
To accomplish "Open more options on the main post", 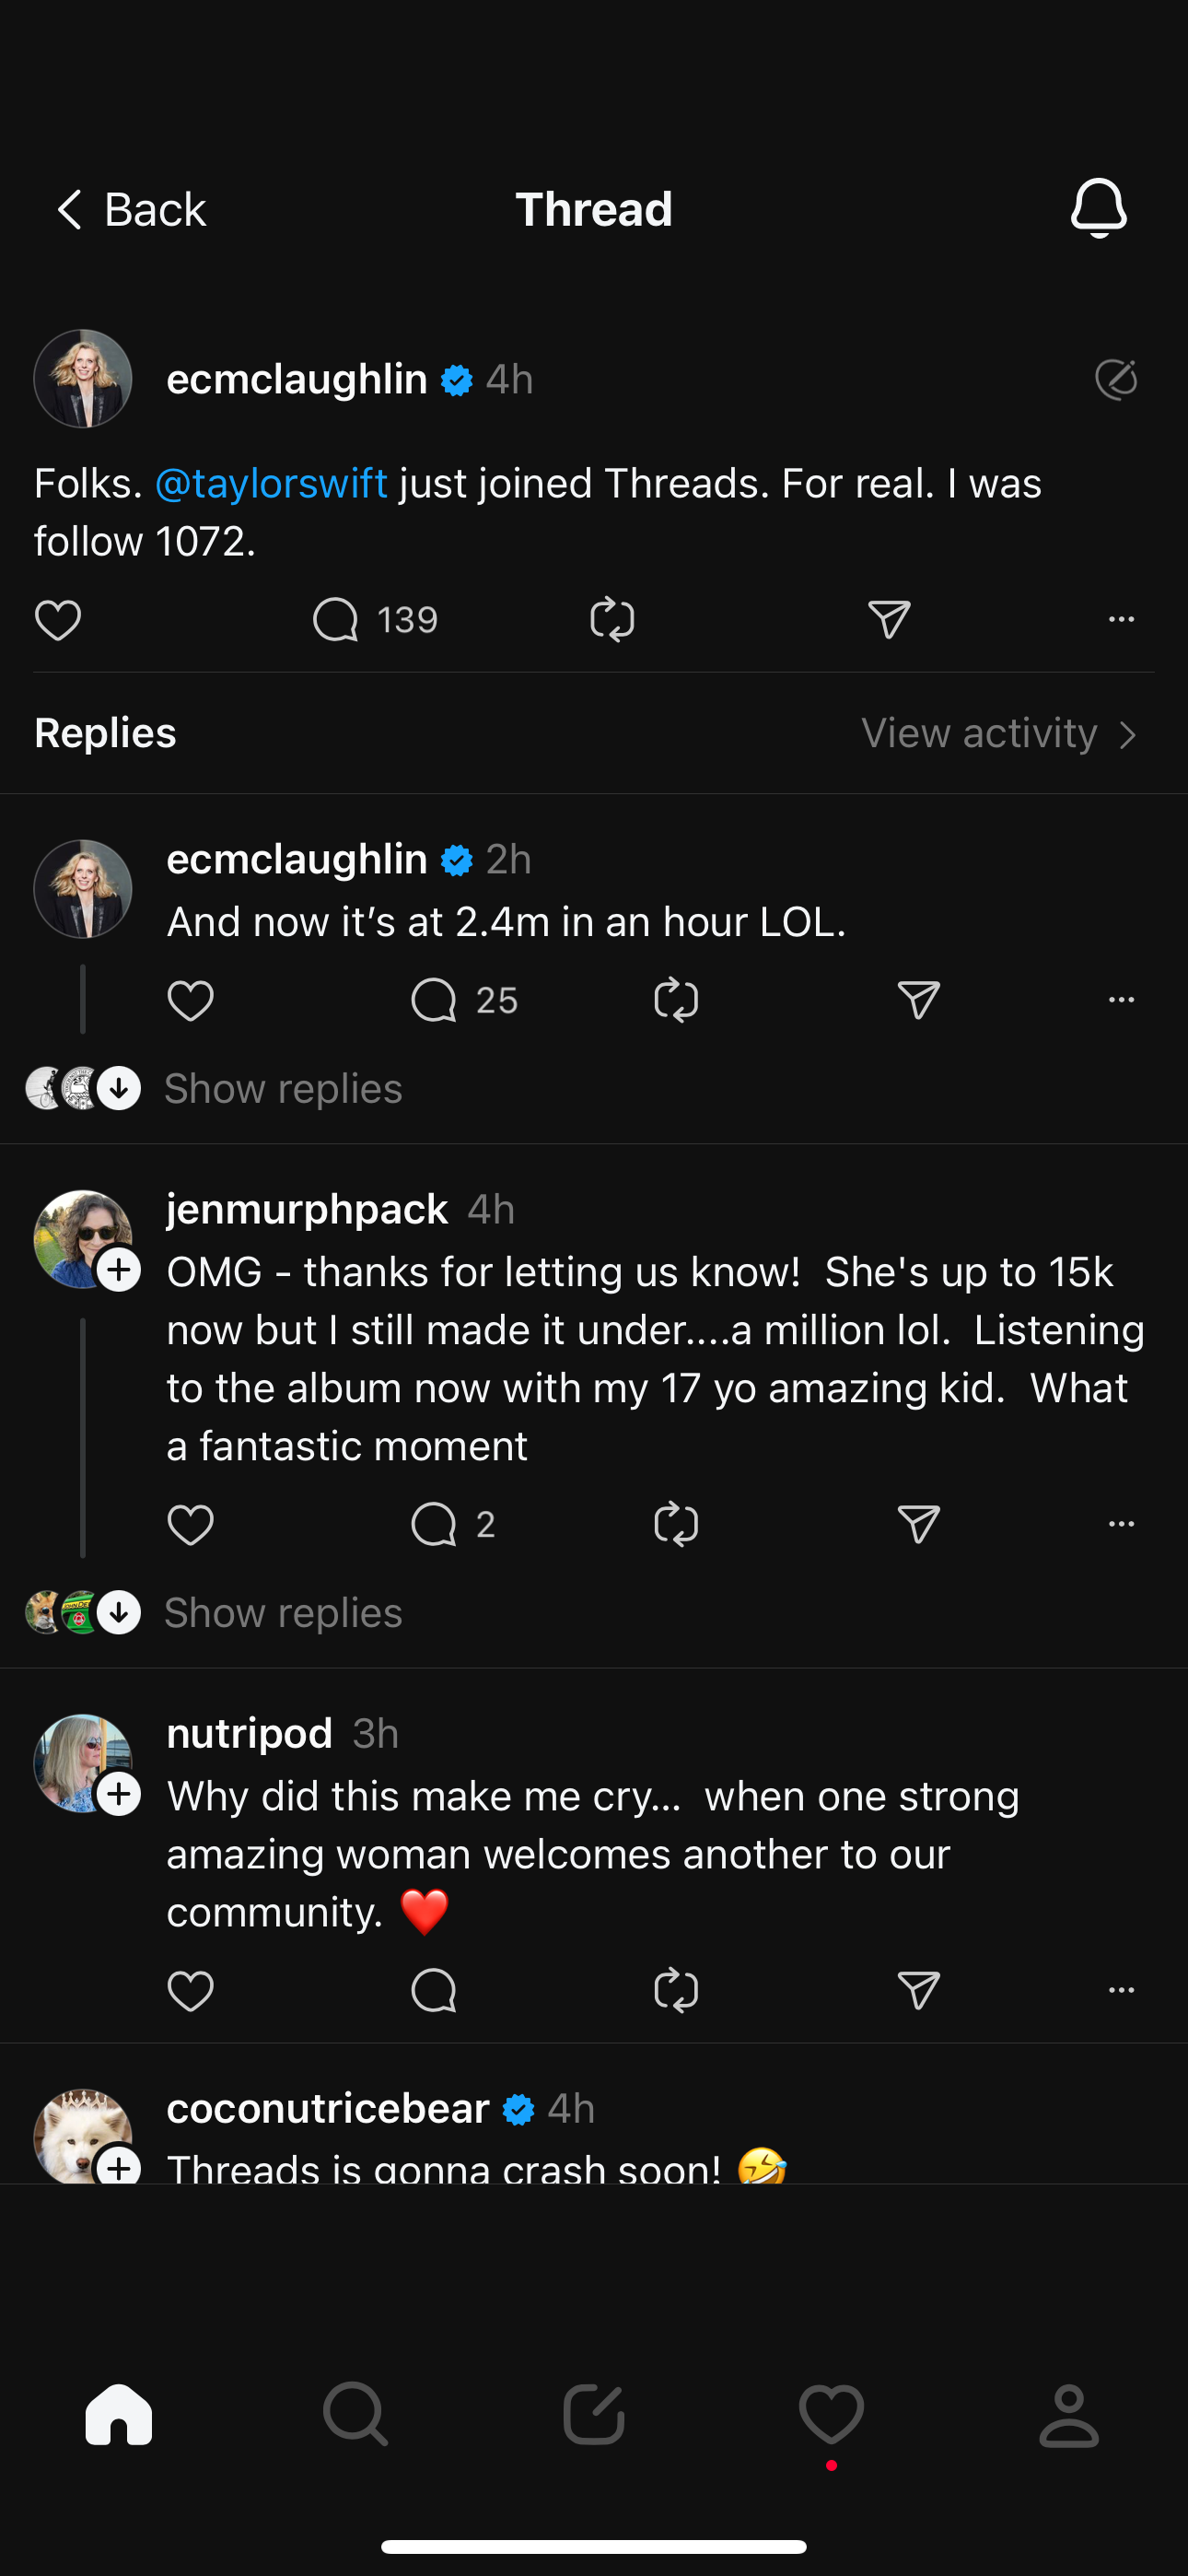I will pos(1121,620).
